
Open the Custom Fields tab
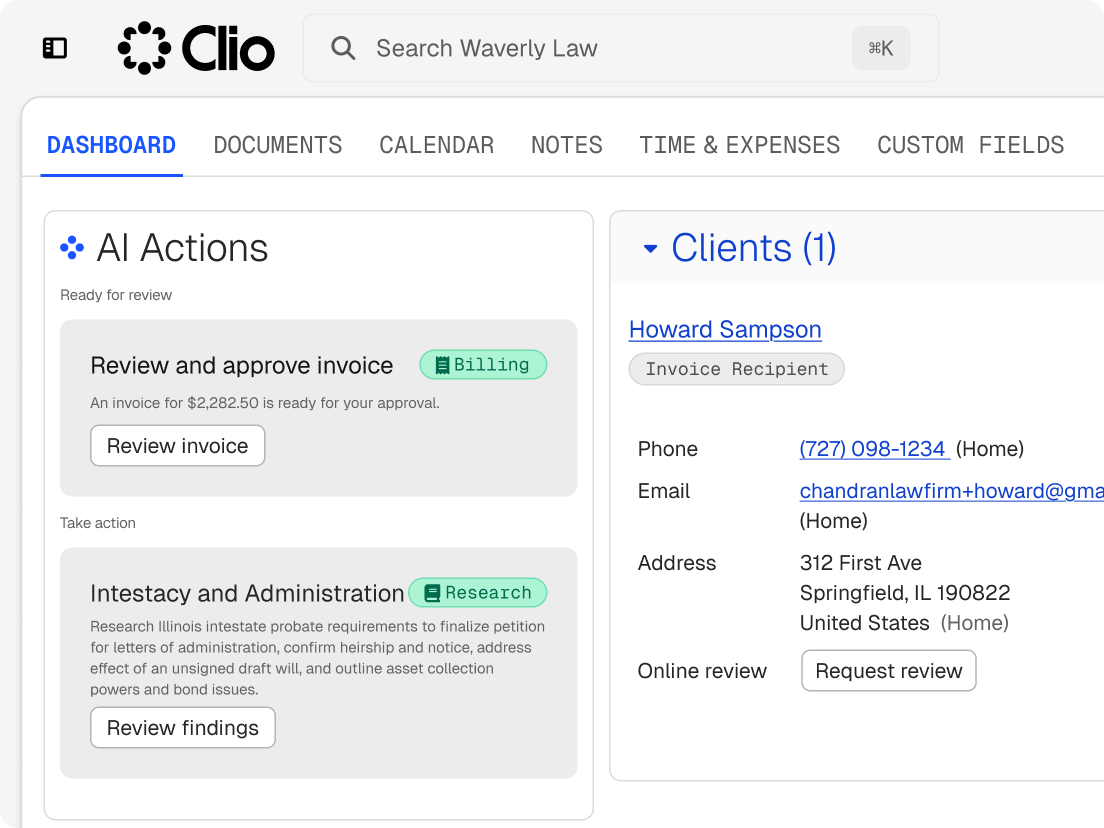point(970,145)
